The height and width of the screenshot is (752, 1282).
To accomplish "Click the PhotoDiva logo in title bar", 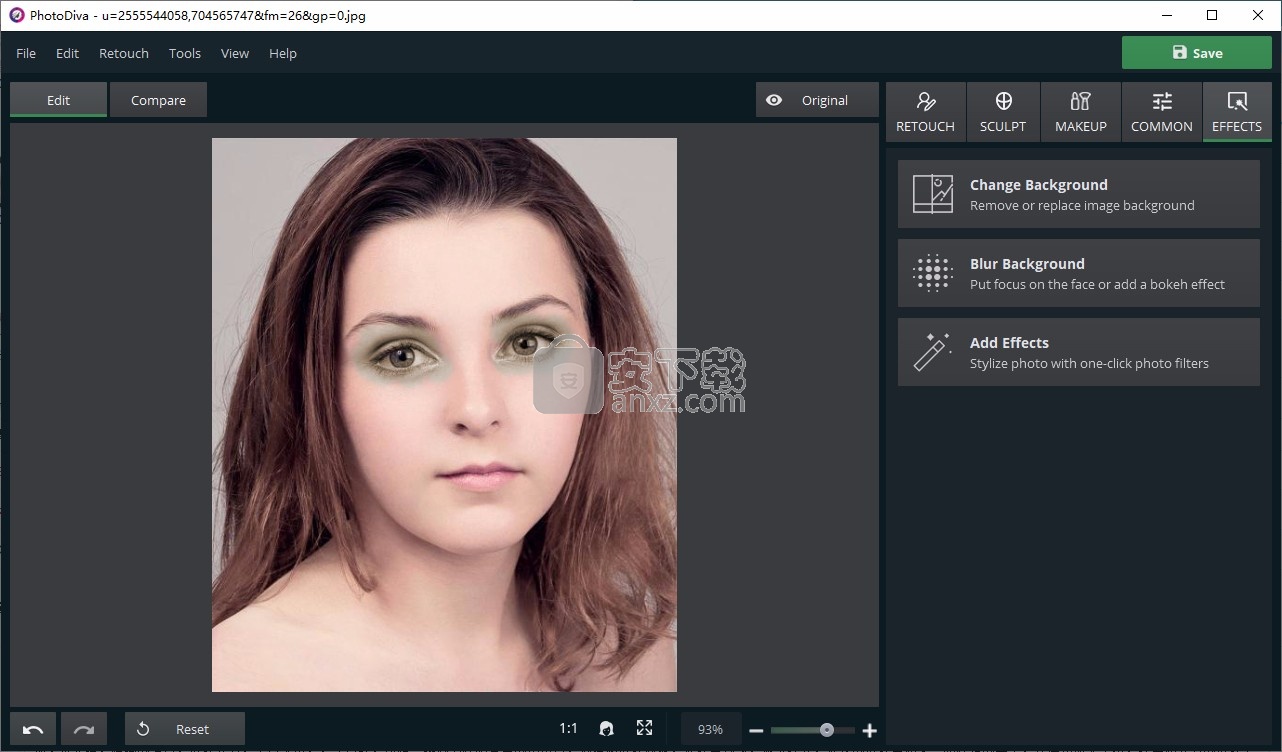I will tap(16, 15).
